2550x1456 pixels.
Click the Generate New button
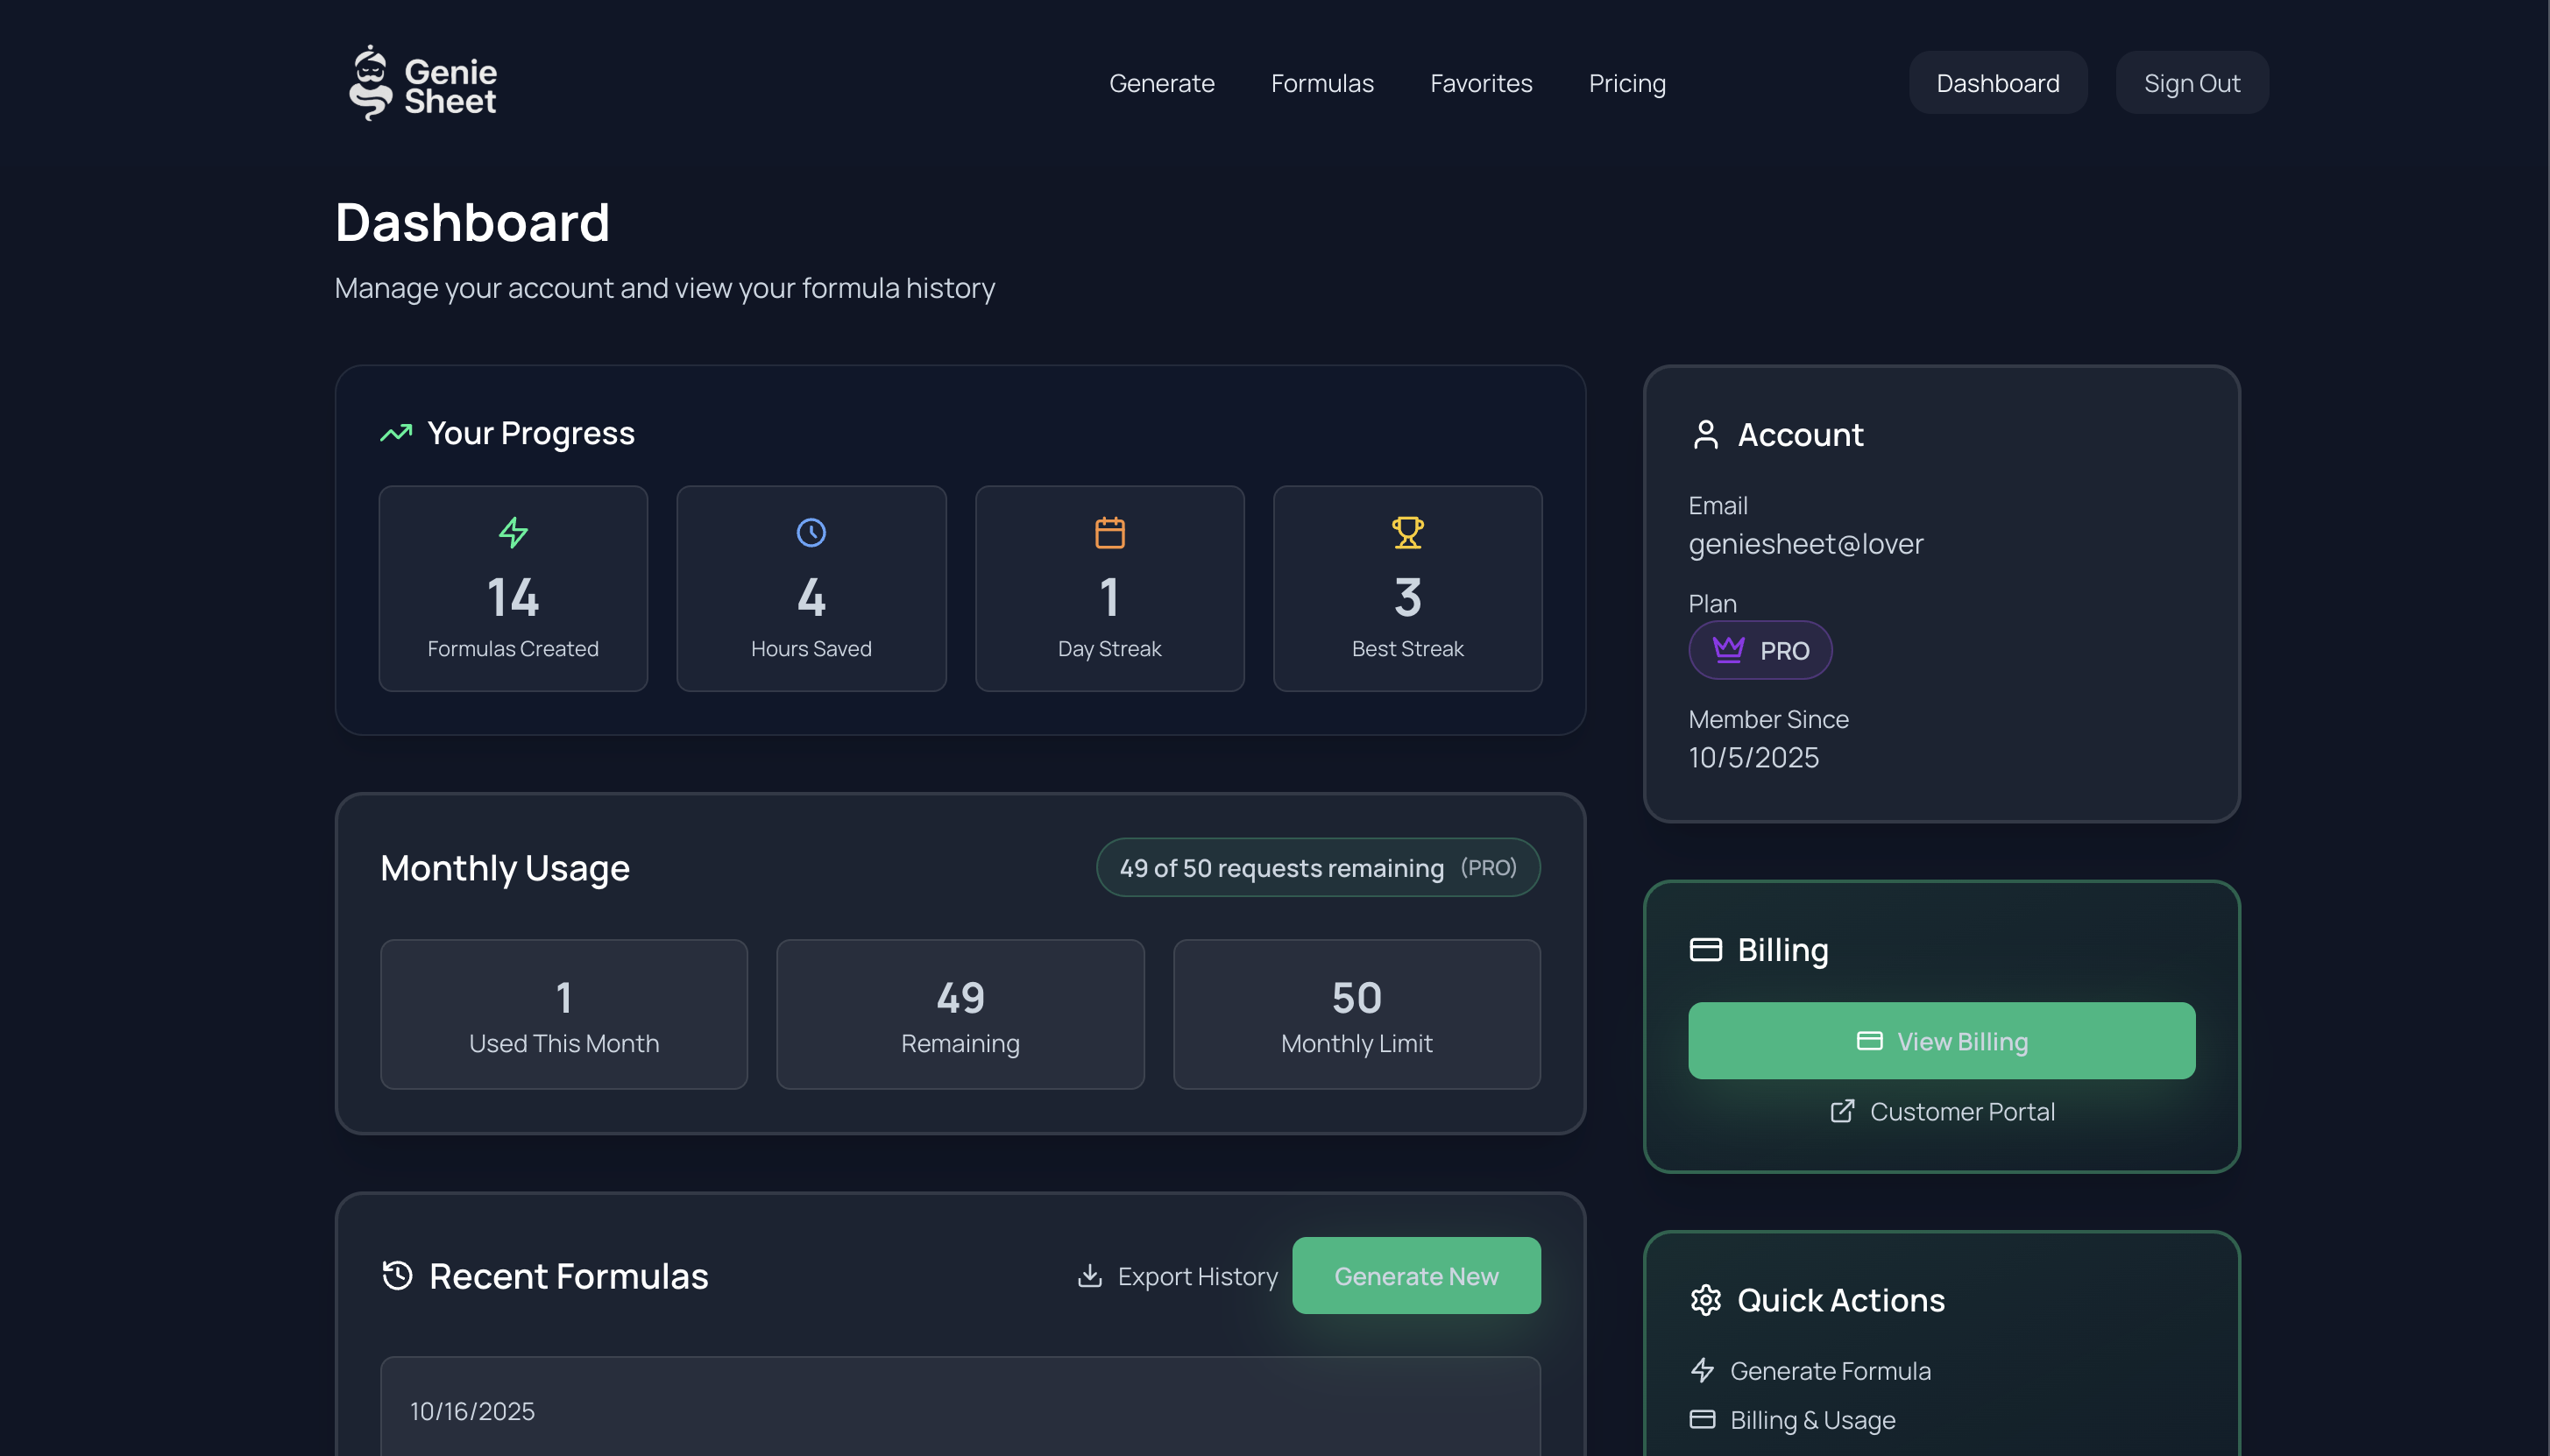pyautogui.click(x=1415, y=1276)
